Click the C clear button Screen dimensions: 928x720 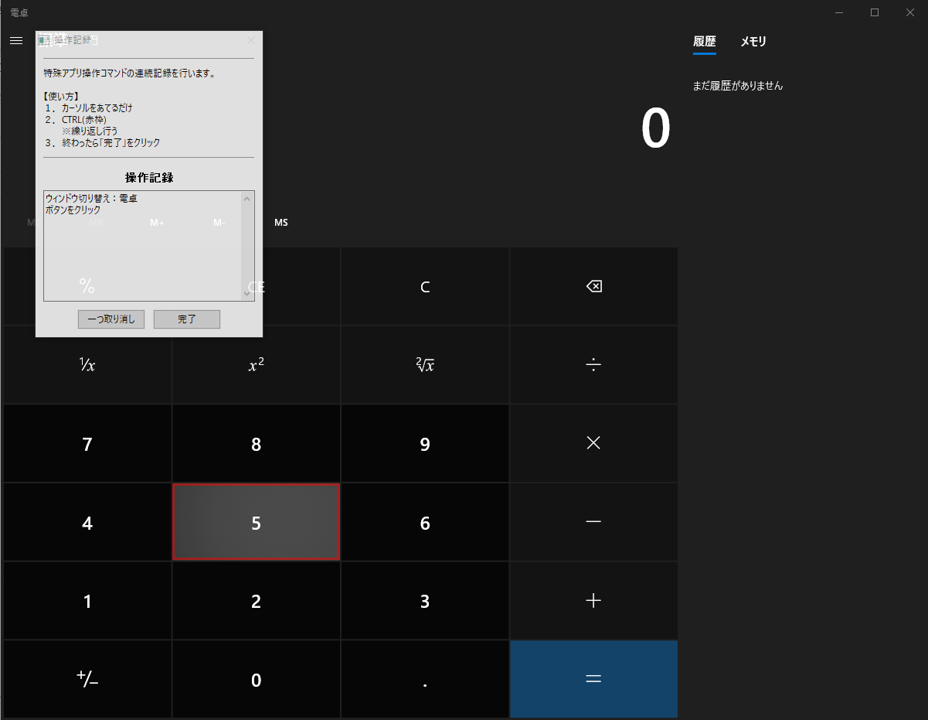[x=425, y=287]
